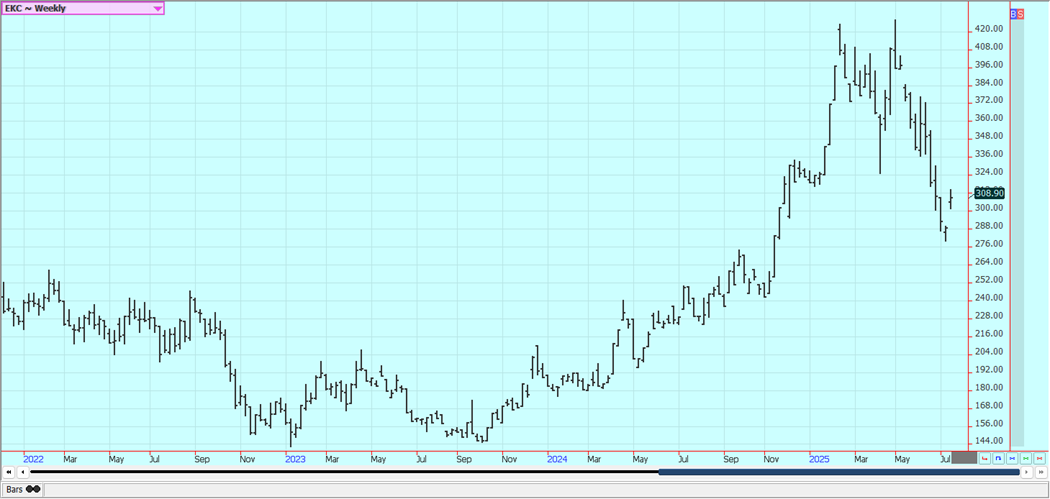Click the 2024 year label on the time axis
The height and width of the screenshot is (499, 1050).
click(x=557, y=459)
